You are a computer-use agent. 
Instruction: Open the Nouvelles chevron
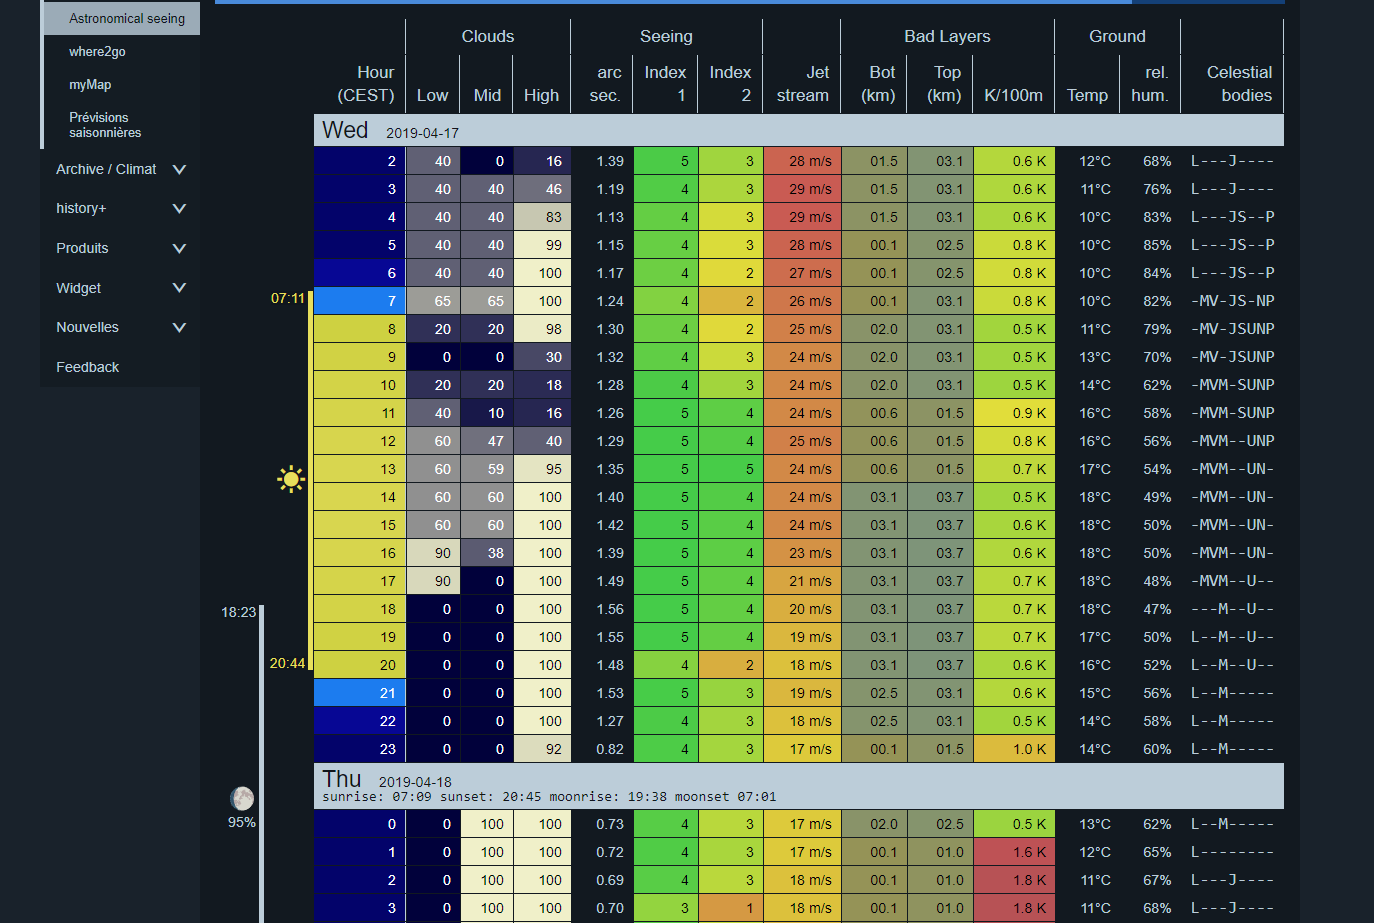coord(179,327)
